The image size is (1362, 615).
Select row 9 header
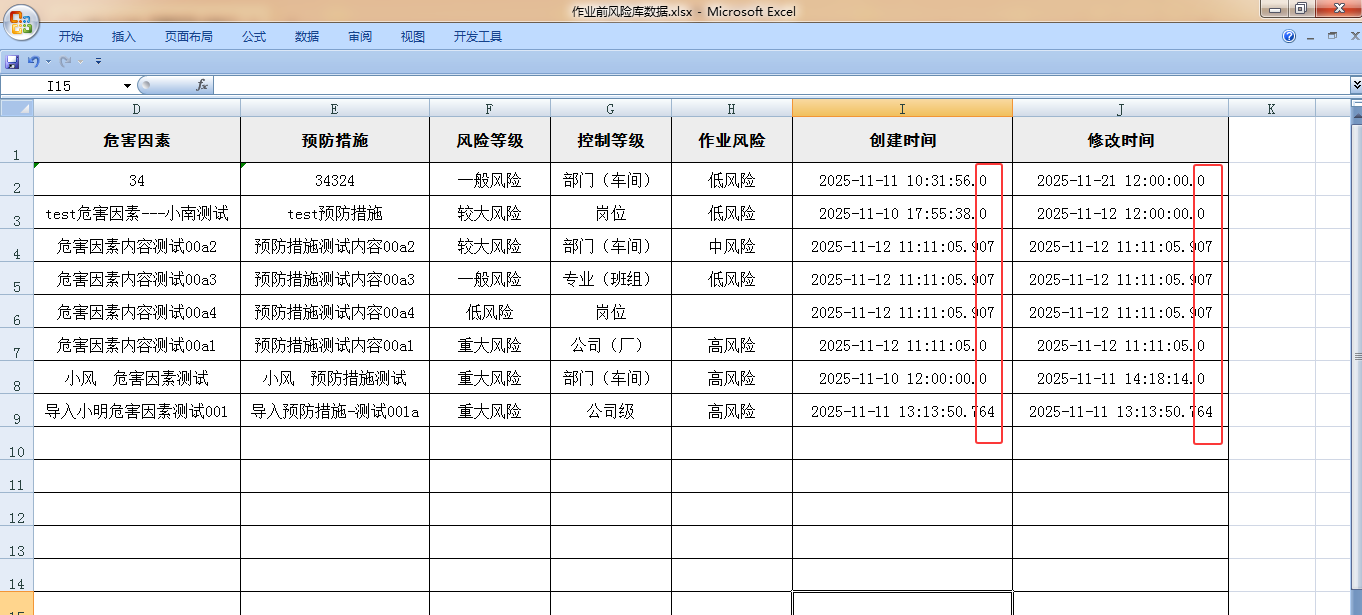(x=16, y=412)
